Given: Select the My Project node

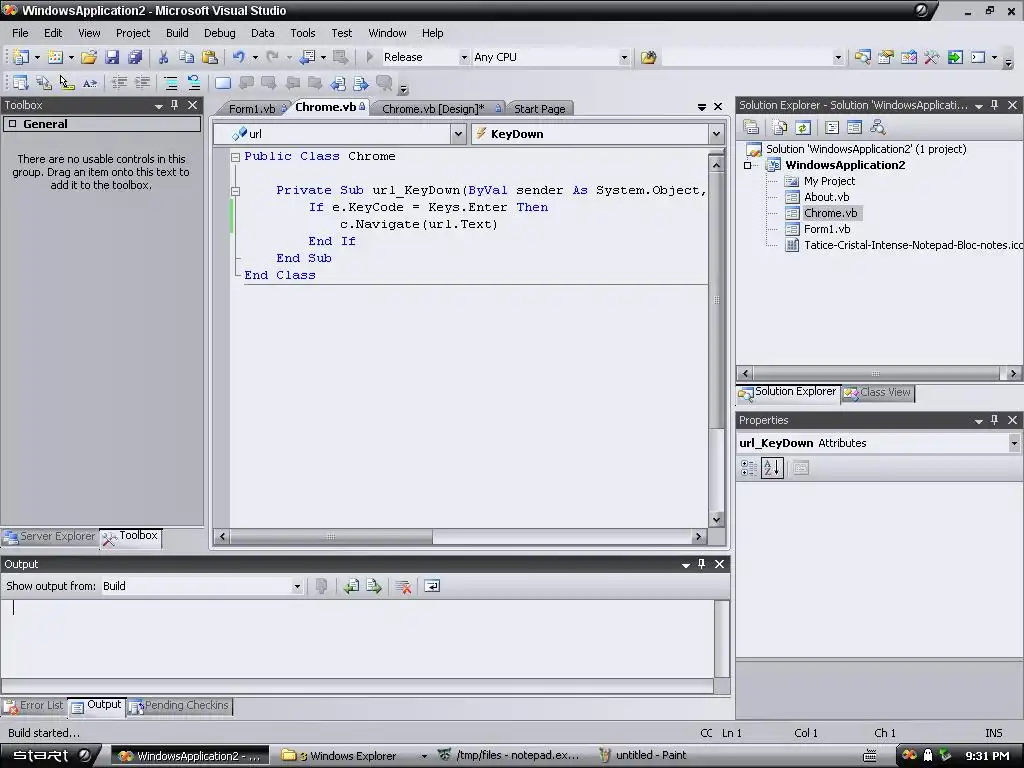Looking at the screenshot, I should coord(829,182).
